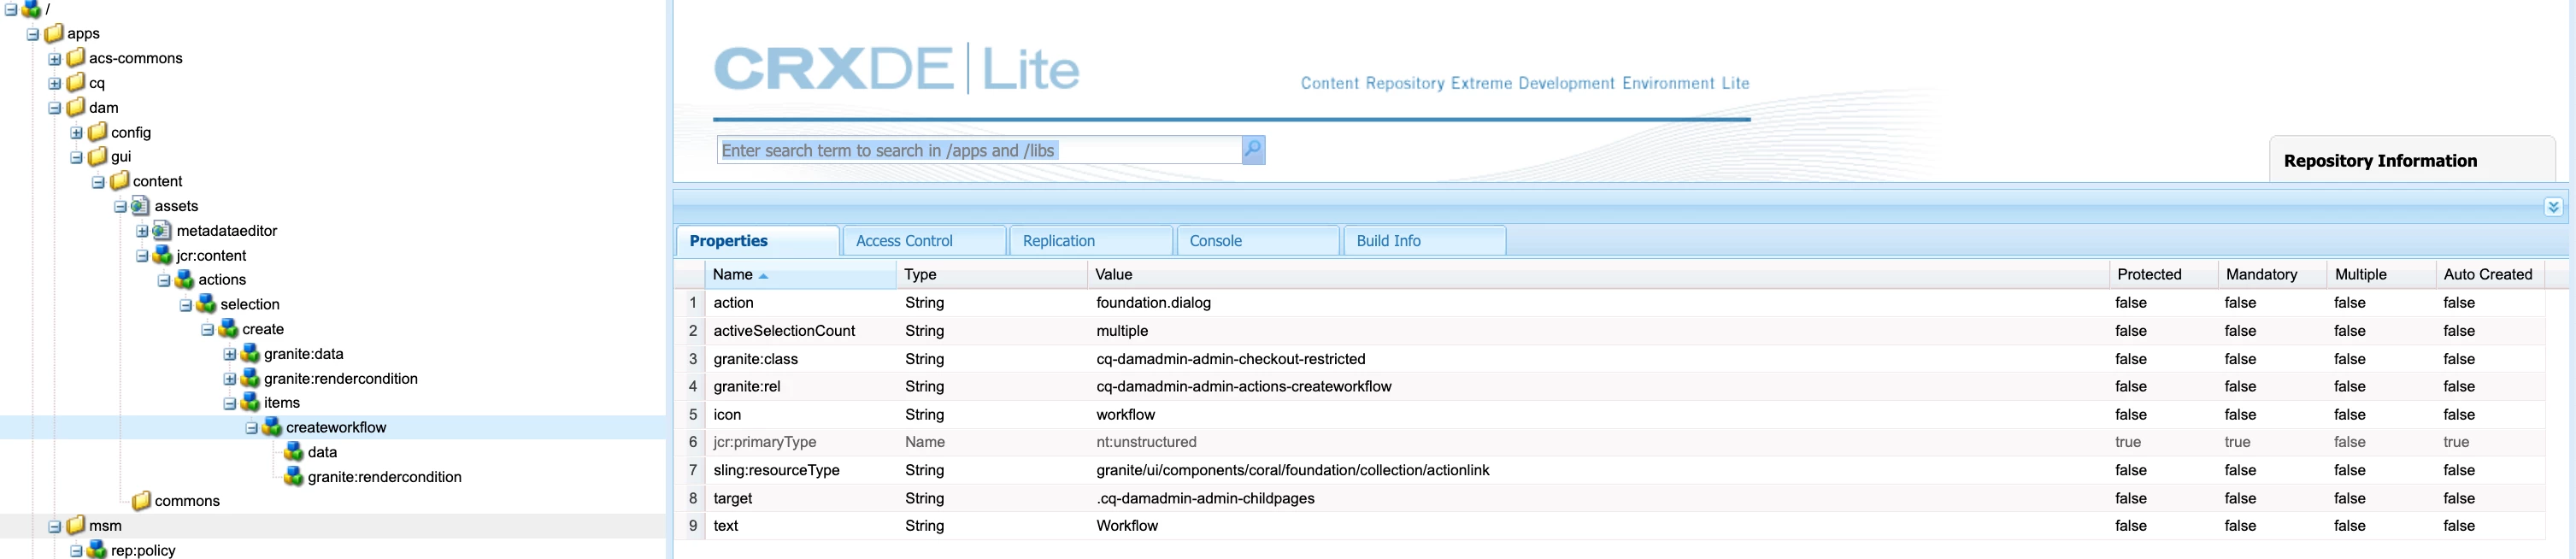This screenshot has height=559, width=2576.
Task: Collapse the createworkflow node
Action: tap(252, 428)
